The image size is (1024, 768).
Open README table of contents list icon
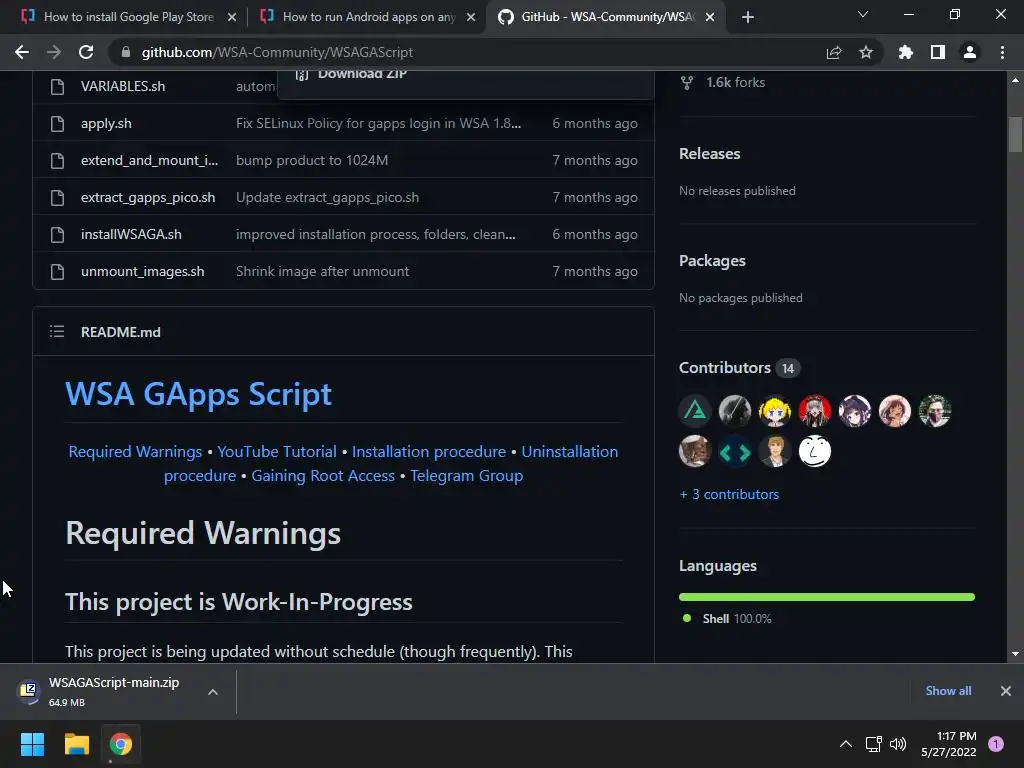pyautogui.click(x=57, y=332)
